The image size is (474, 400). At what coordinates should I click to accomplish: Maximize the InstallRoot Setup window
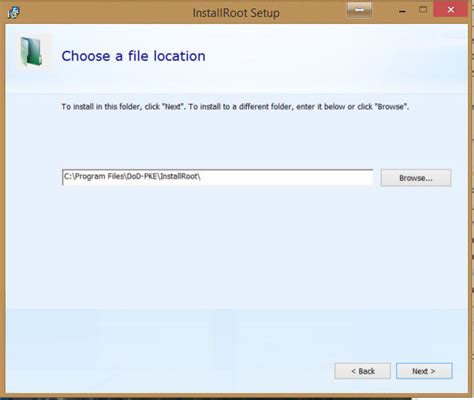pos(423,10)
